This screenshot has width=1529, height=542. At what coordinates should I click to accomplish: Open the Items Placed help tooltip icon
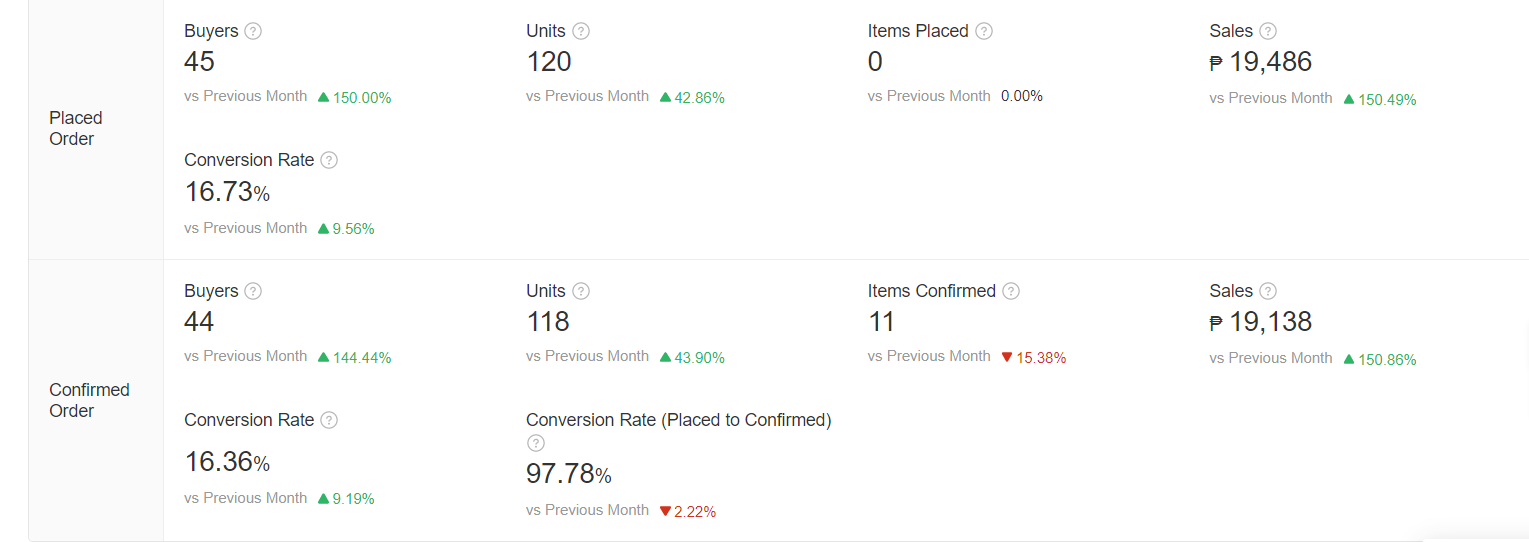point(984,31)
